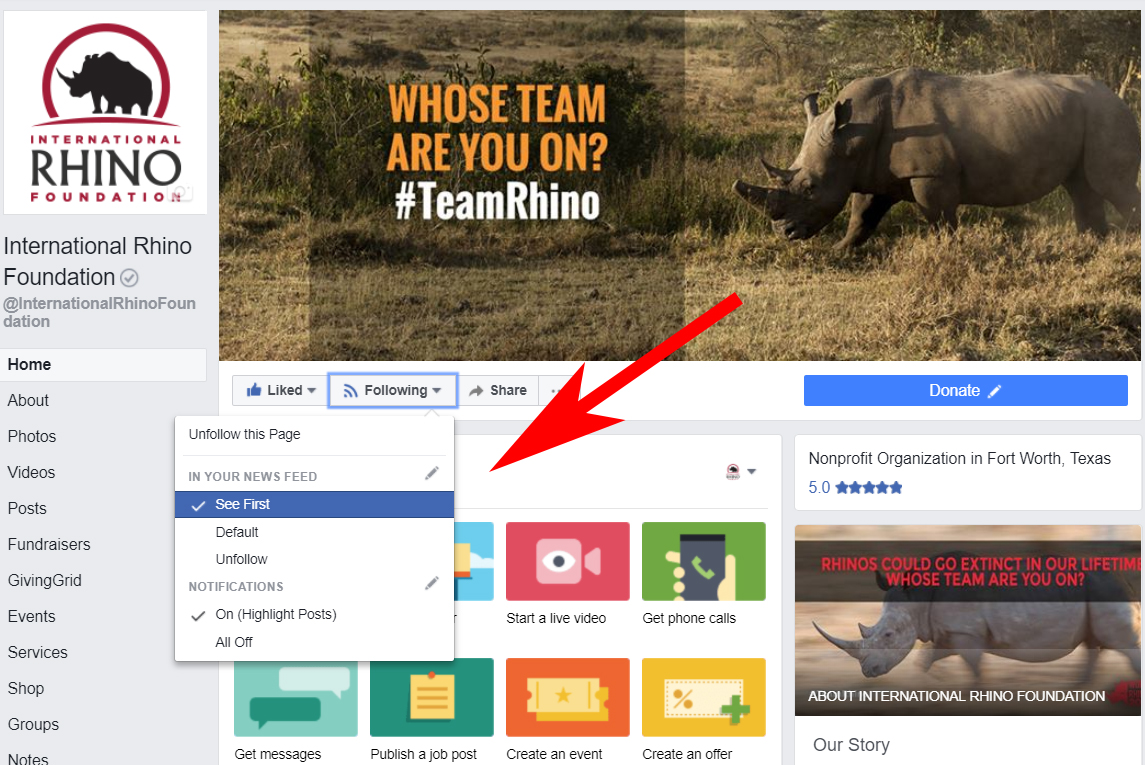Open the Liked dropdown button
Screen dimensions: 1145x765
point(280,391)
